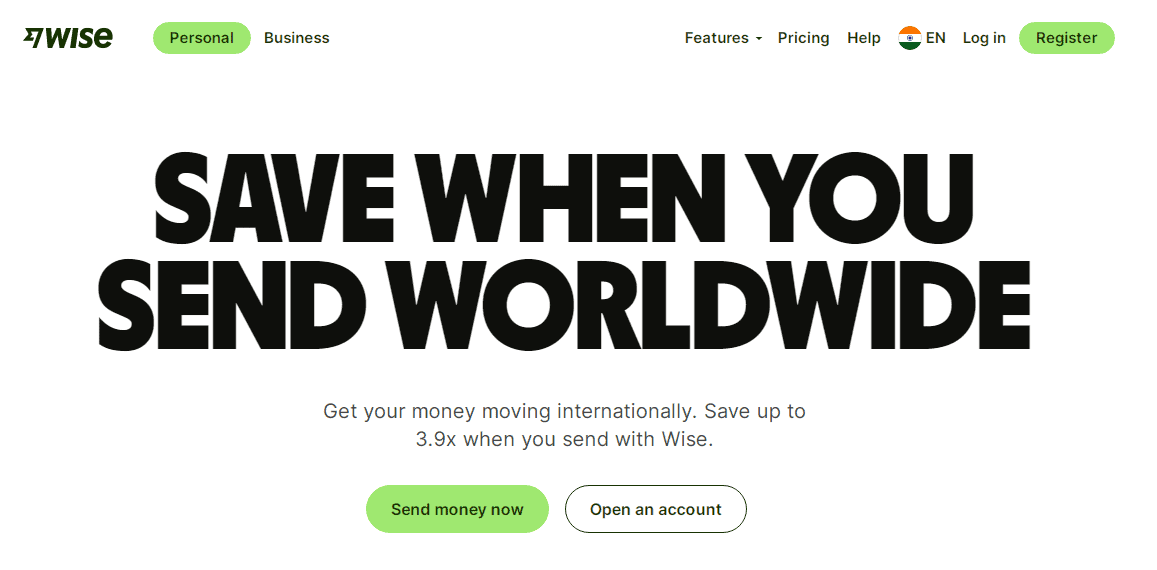Select the Personal tab
The height and width of the screenshot is (570, 1157).
[x=201, y=38]
